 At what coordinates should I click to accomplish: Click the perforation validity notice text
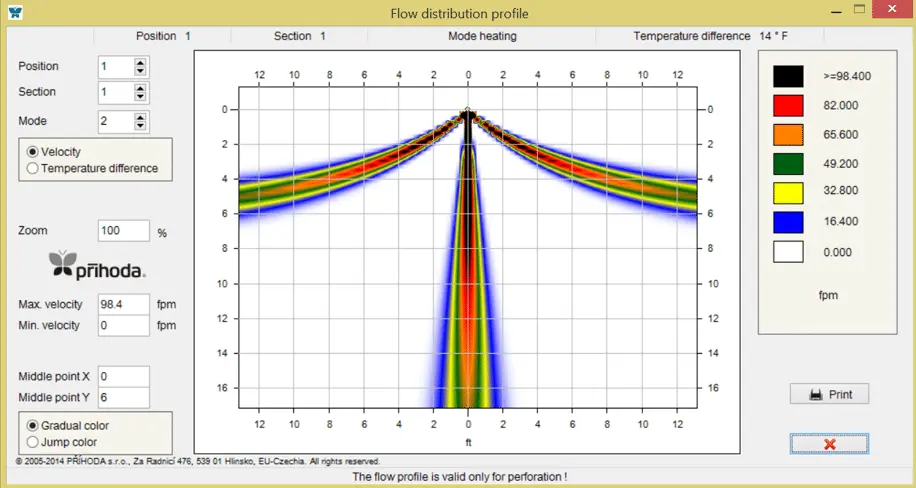point(459,477)
